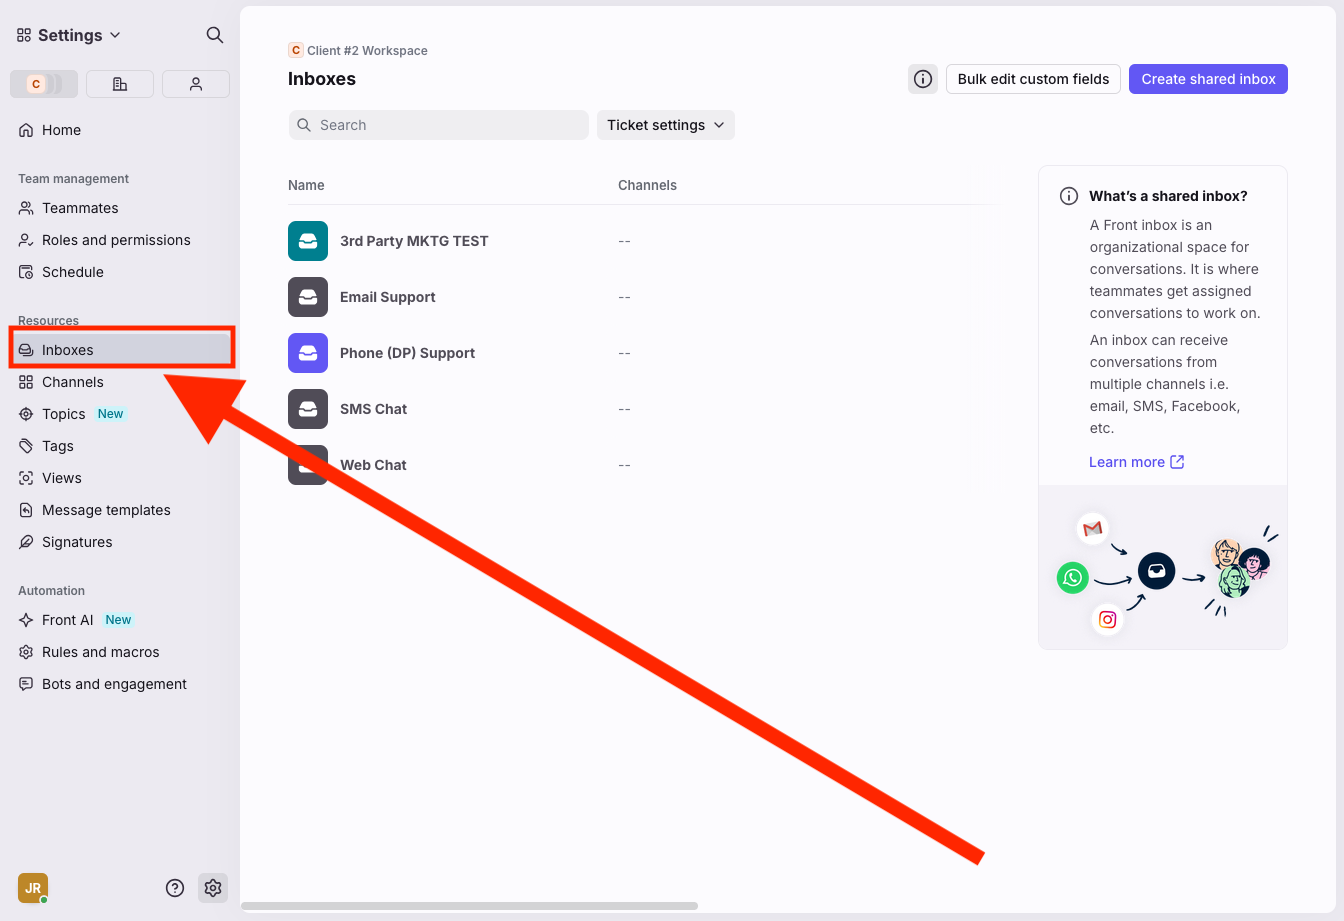Open the Ticket settings dropdown

click(x=665, y=125)
